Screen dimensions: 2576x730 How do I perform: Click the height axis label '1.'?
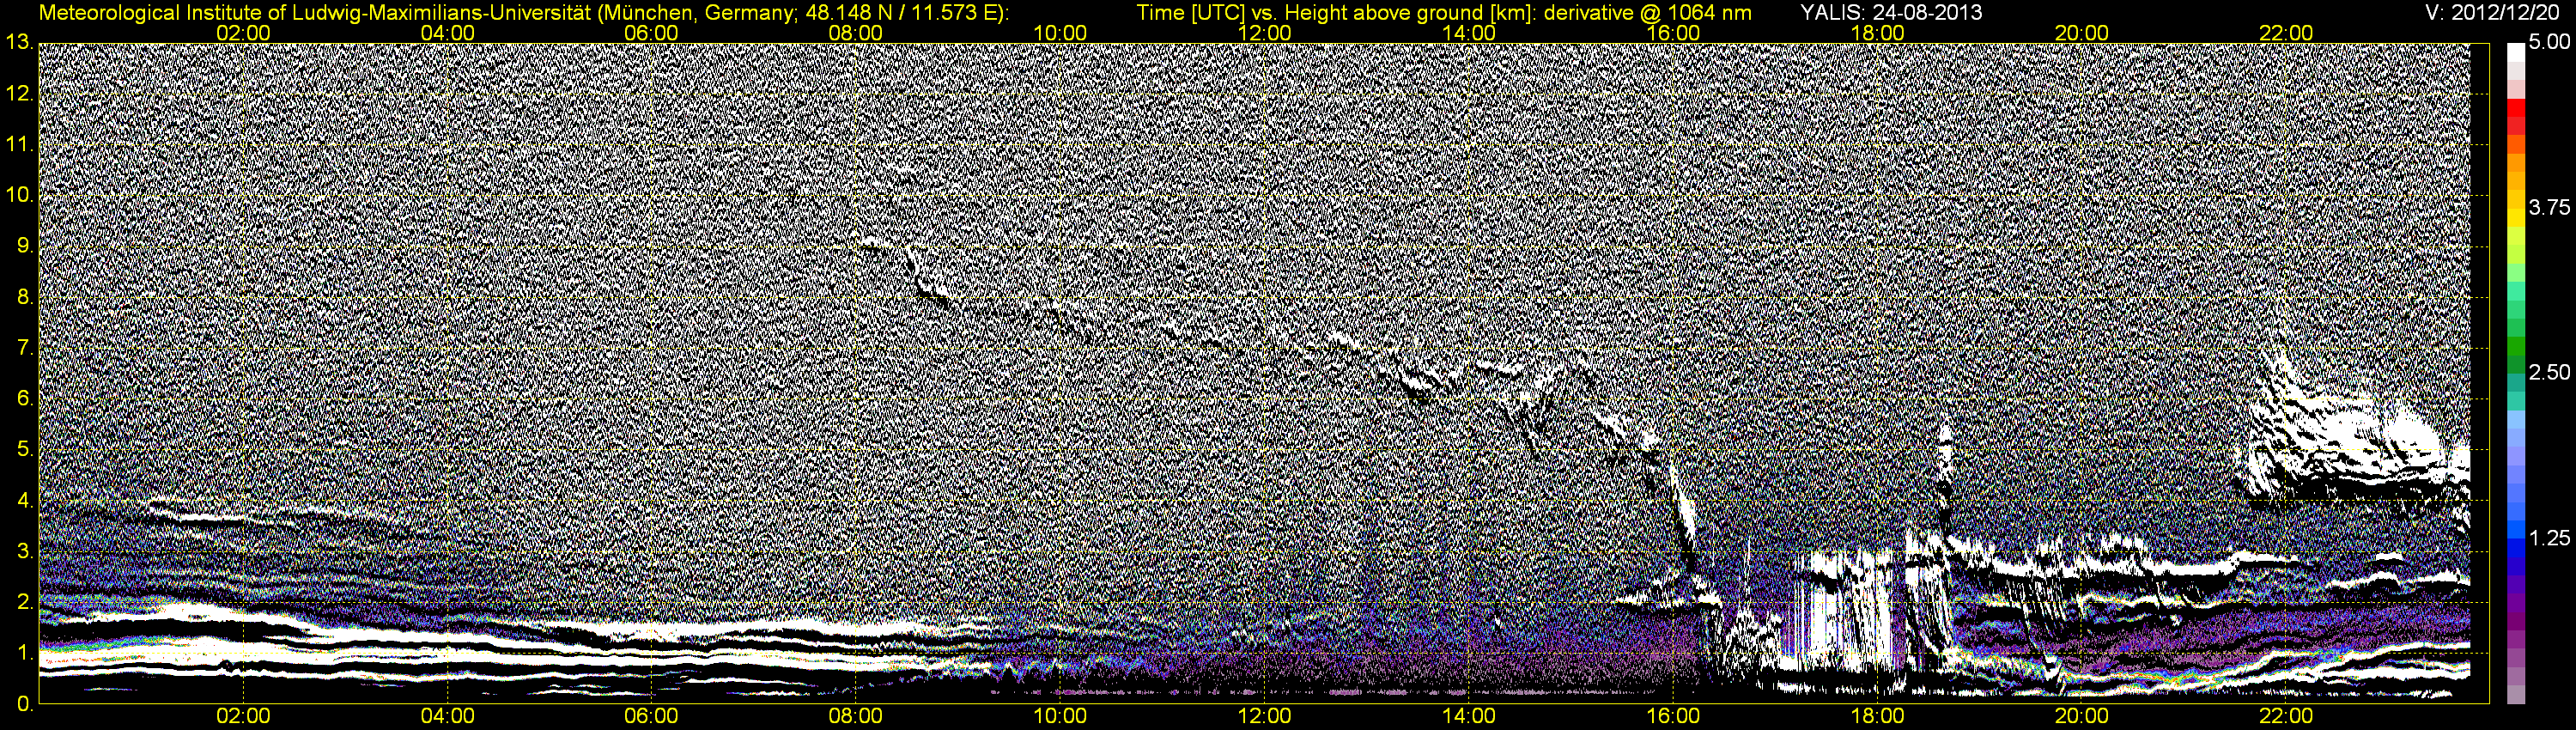pyautogui.click(x=25, y=654)
